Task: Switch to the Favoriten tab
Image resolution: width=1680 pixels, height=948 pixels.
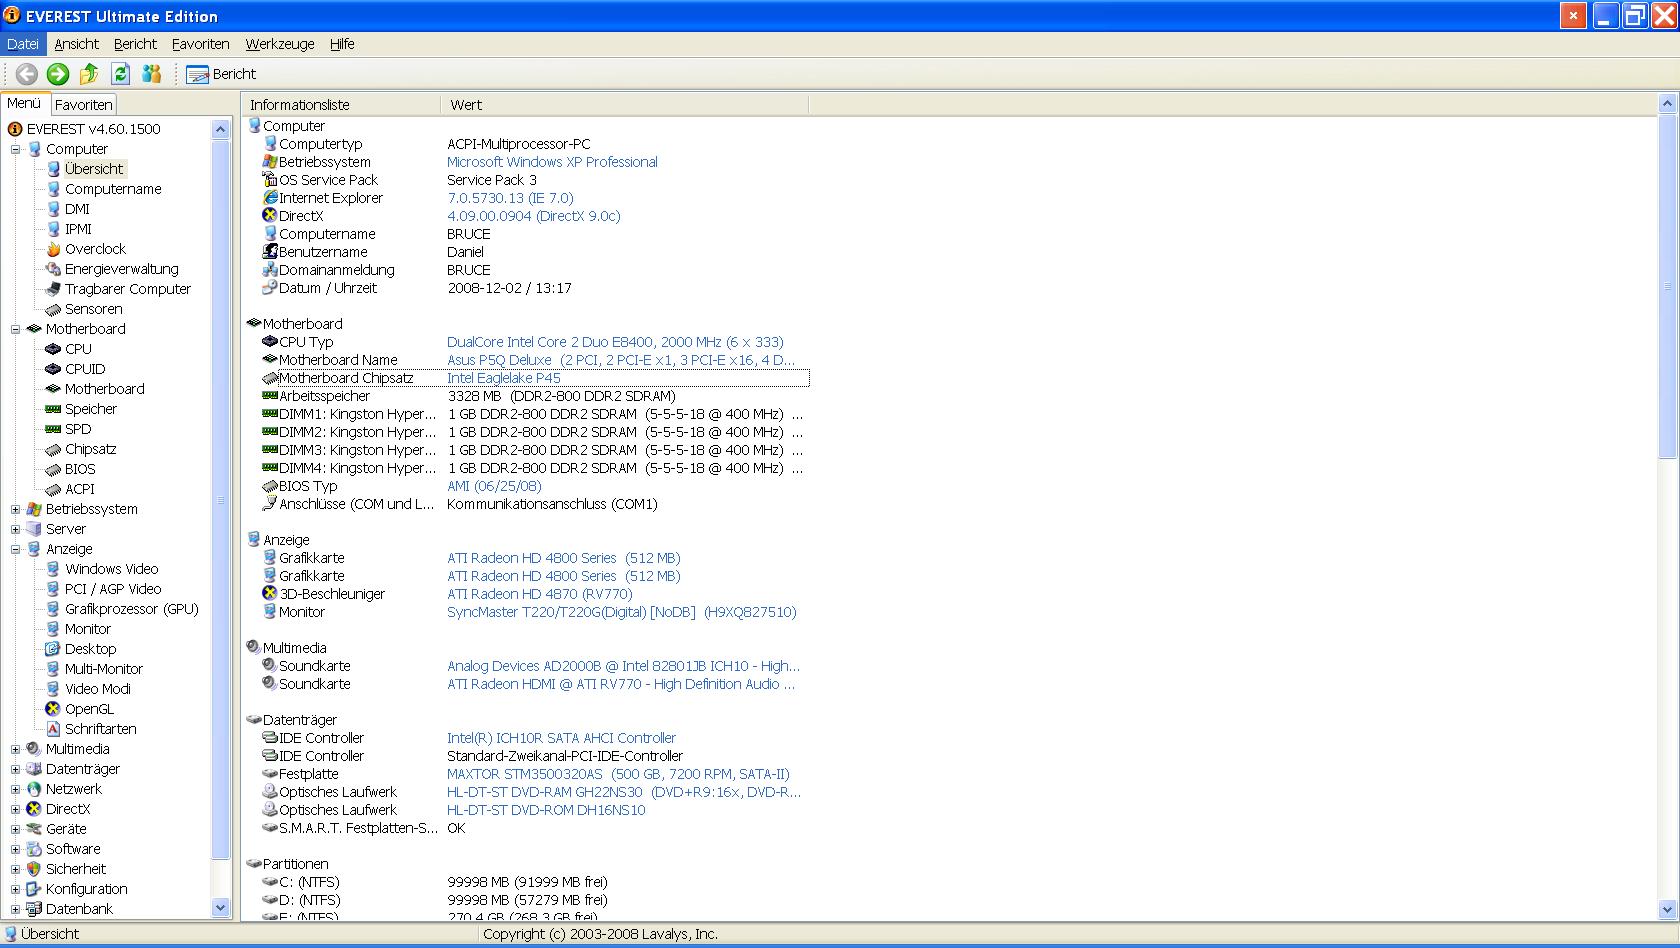Action: 83,104
